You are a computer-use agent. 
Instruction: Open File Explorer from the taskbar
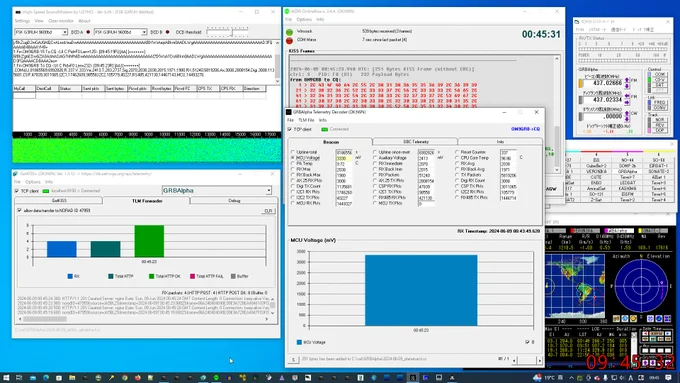point(72,378)
